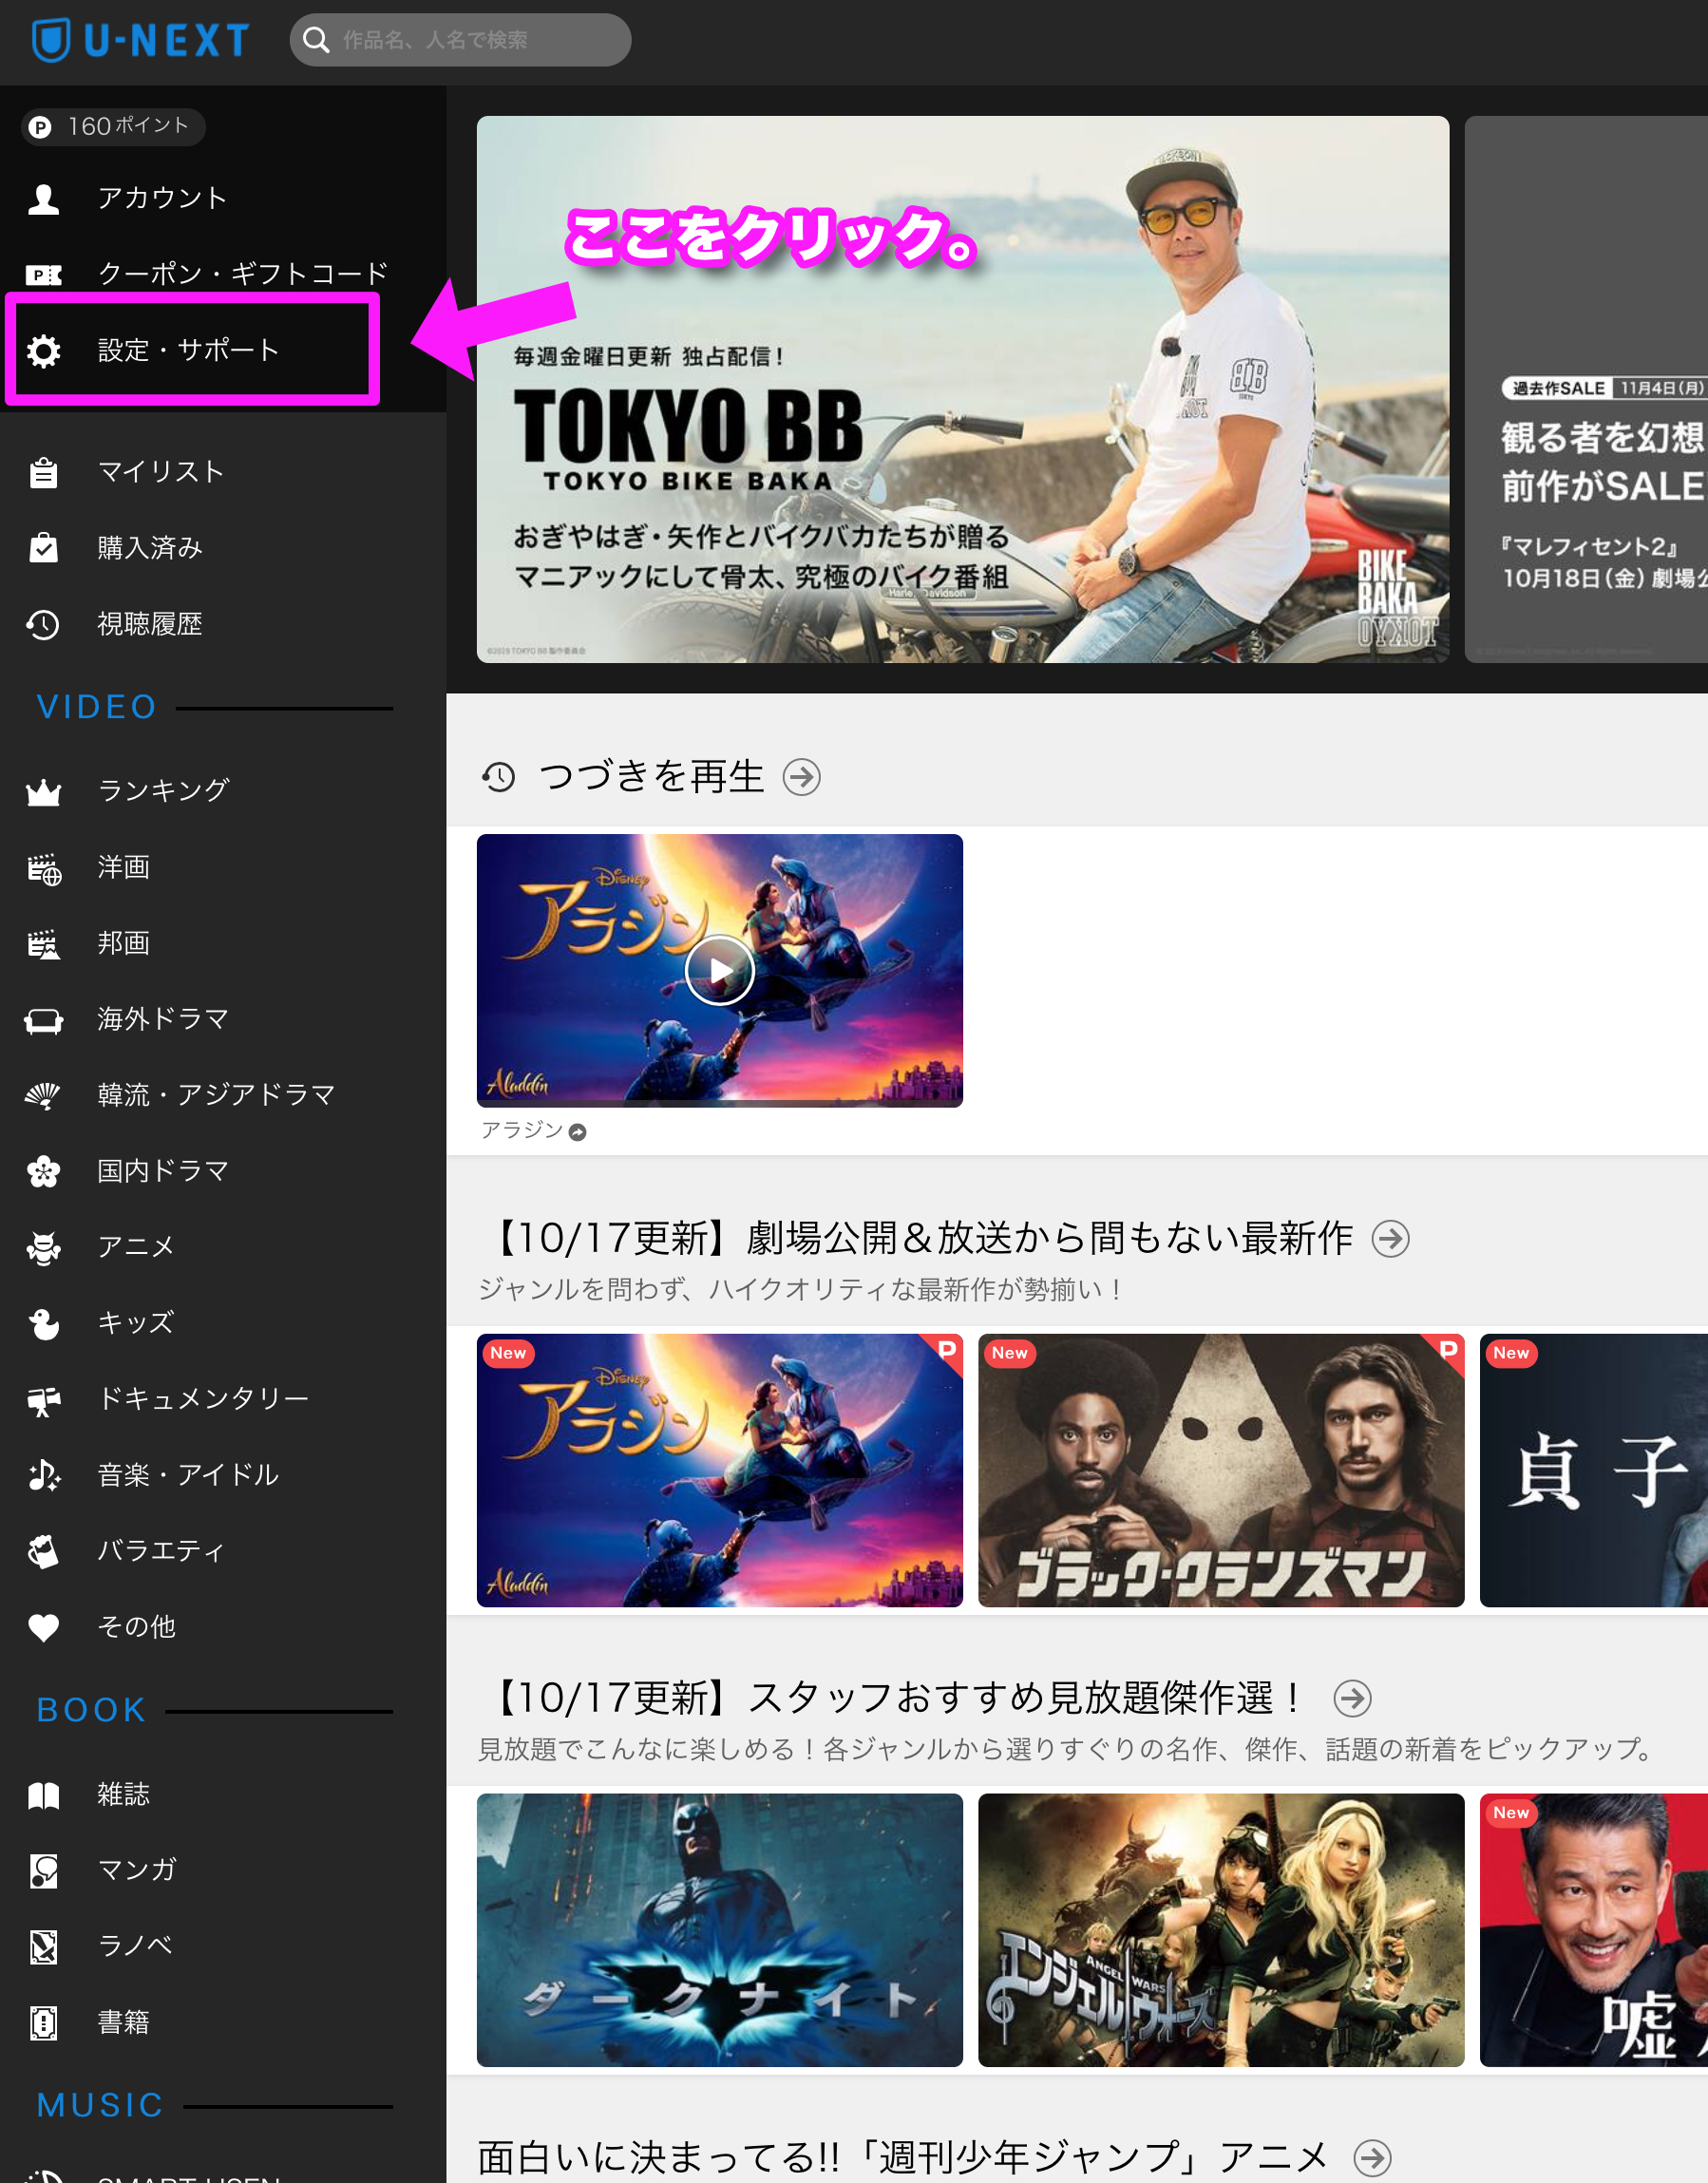Open ブラック・クランズマン thumbnail
This screenshot has width=1708, height=2183.
click(1221, 1471)
